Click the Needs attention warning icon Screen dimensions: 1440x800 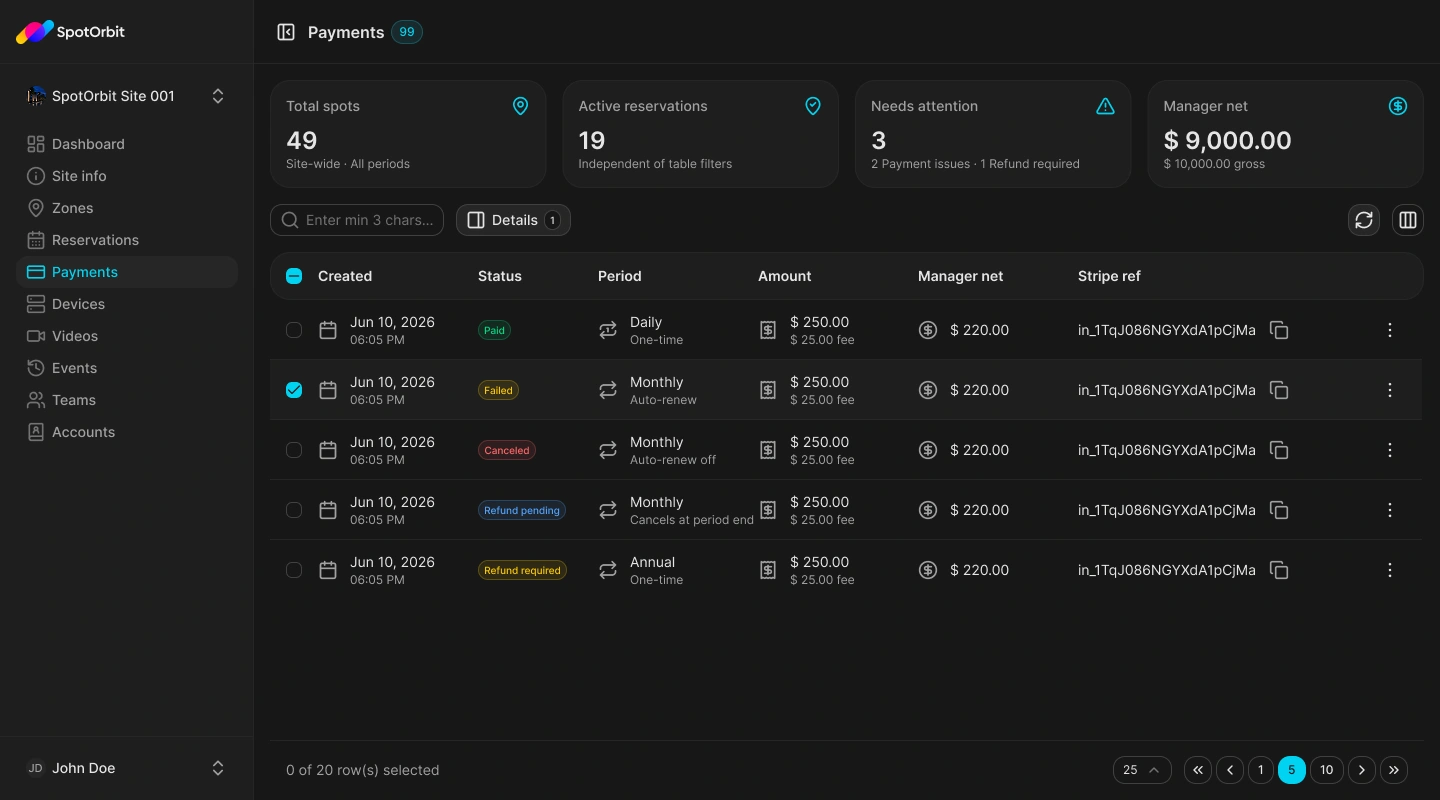coord(1105,106)
